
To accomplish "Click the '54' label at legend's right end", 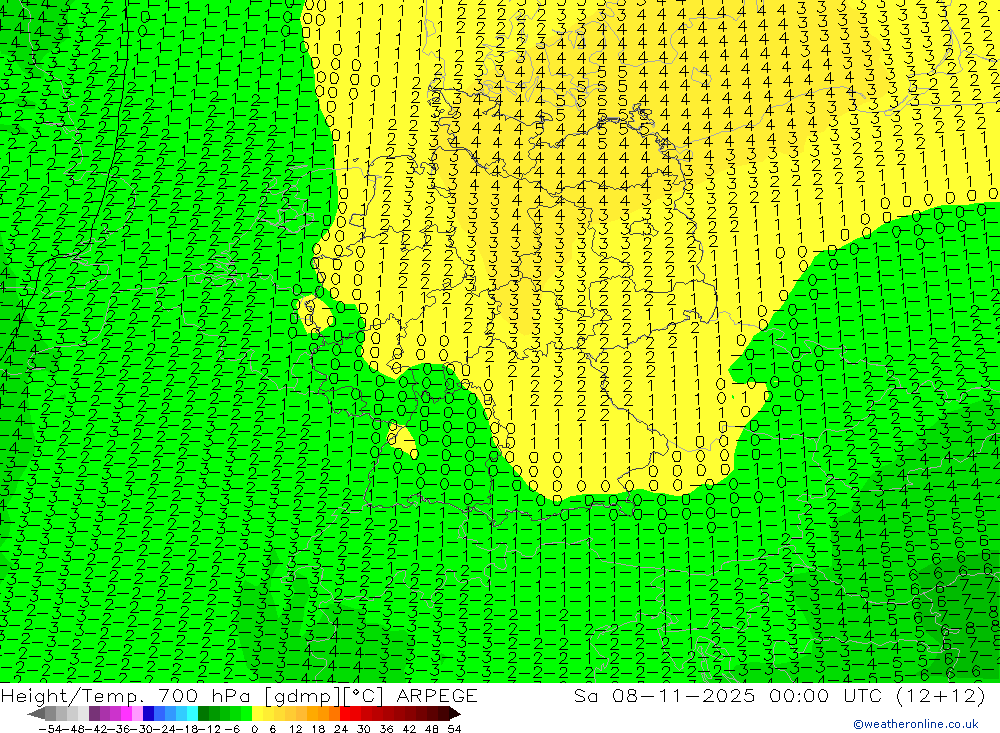I will [454, 729].
